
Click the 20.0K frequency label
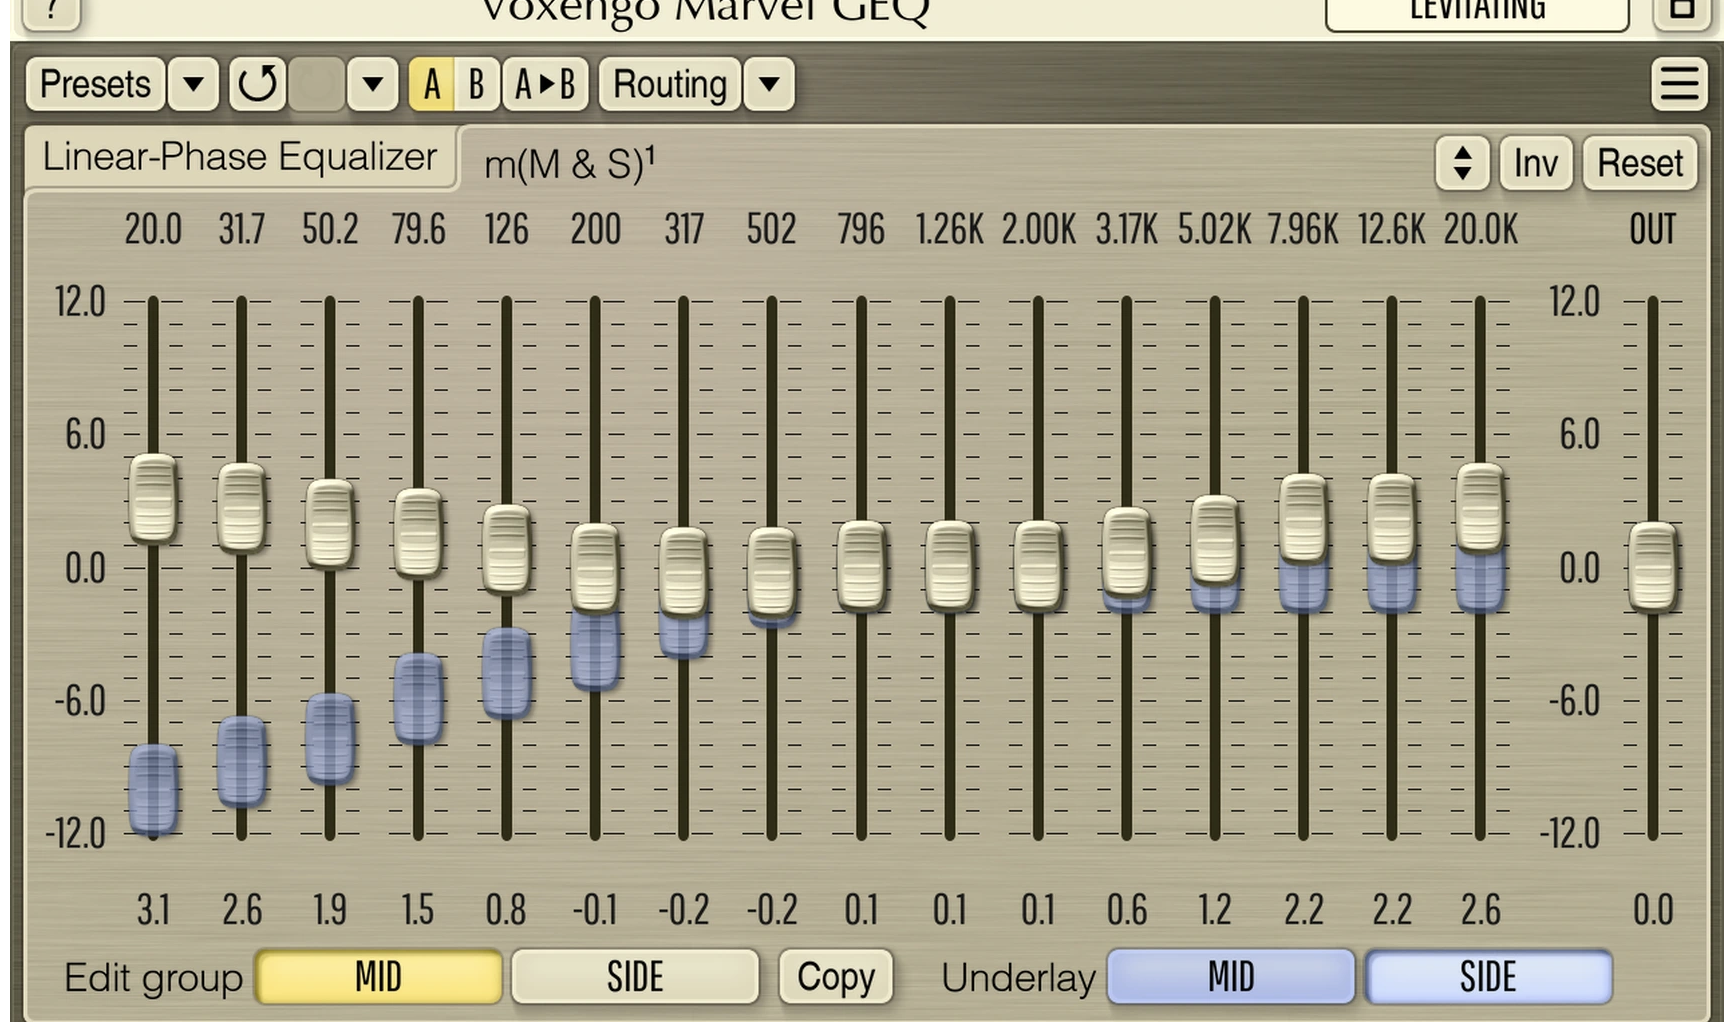pos(1480,229)
